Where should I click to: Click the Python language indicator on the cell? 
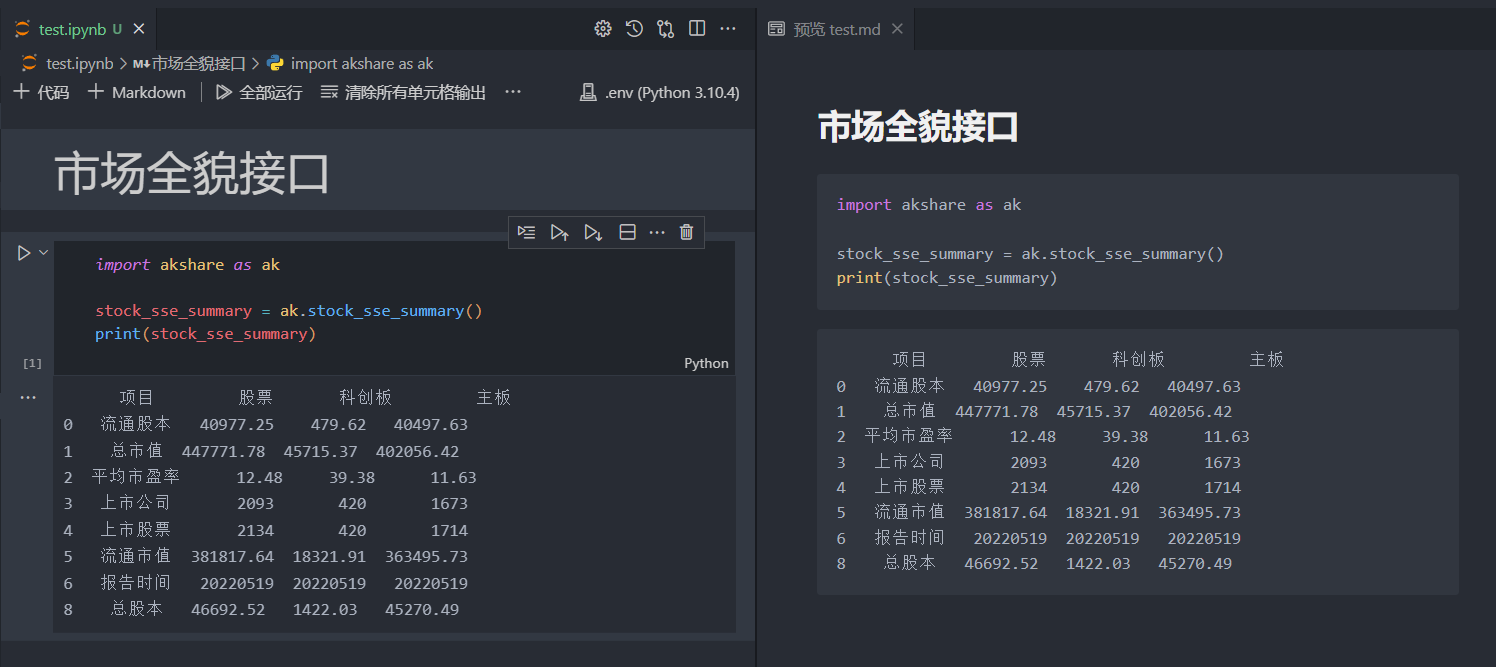[x=706, y=363]
